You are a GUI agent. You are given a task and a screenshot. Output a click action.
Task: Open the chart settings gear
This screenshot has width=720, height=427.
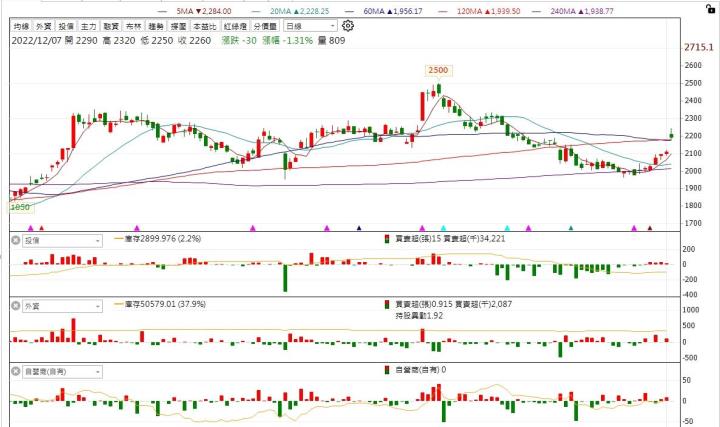pos(348,26)
